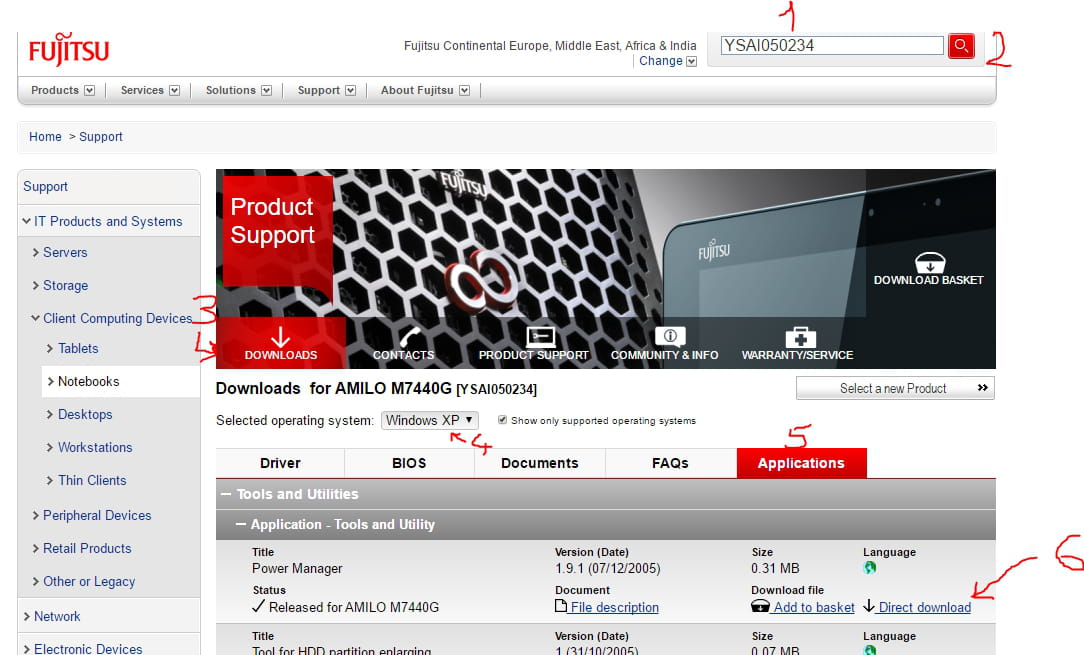
Task: Open the Products menu item
Action: [55, 90]
